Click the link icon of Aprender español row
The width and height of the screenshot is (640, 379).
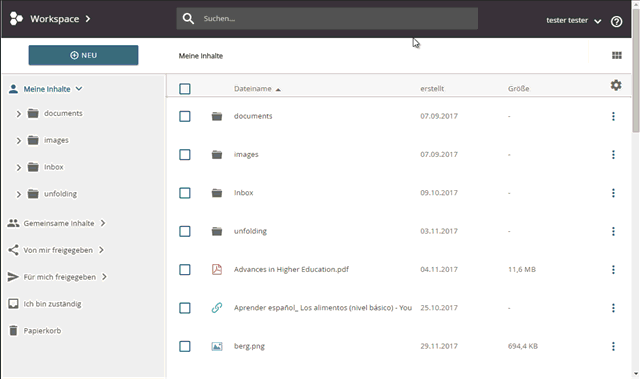pyautogui.click(x=217, y=308)
